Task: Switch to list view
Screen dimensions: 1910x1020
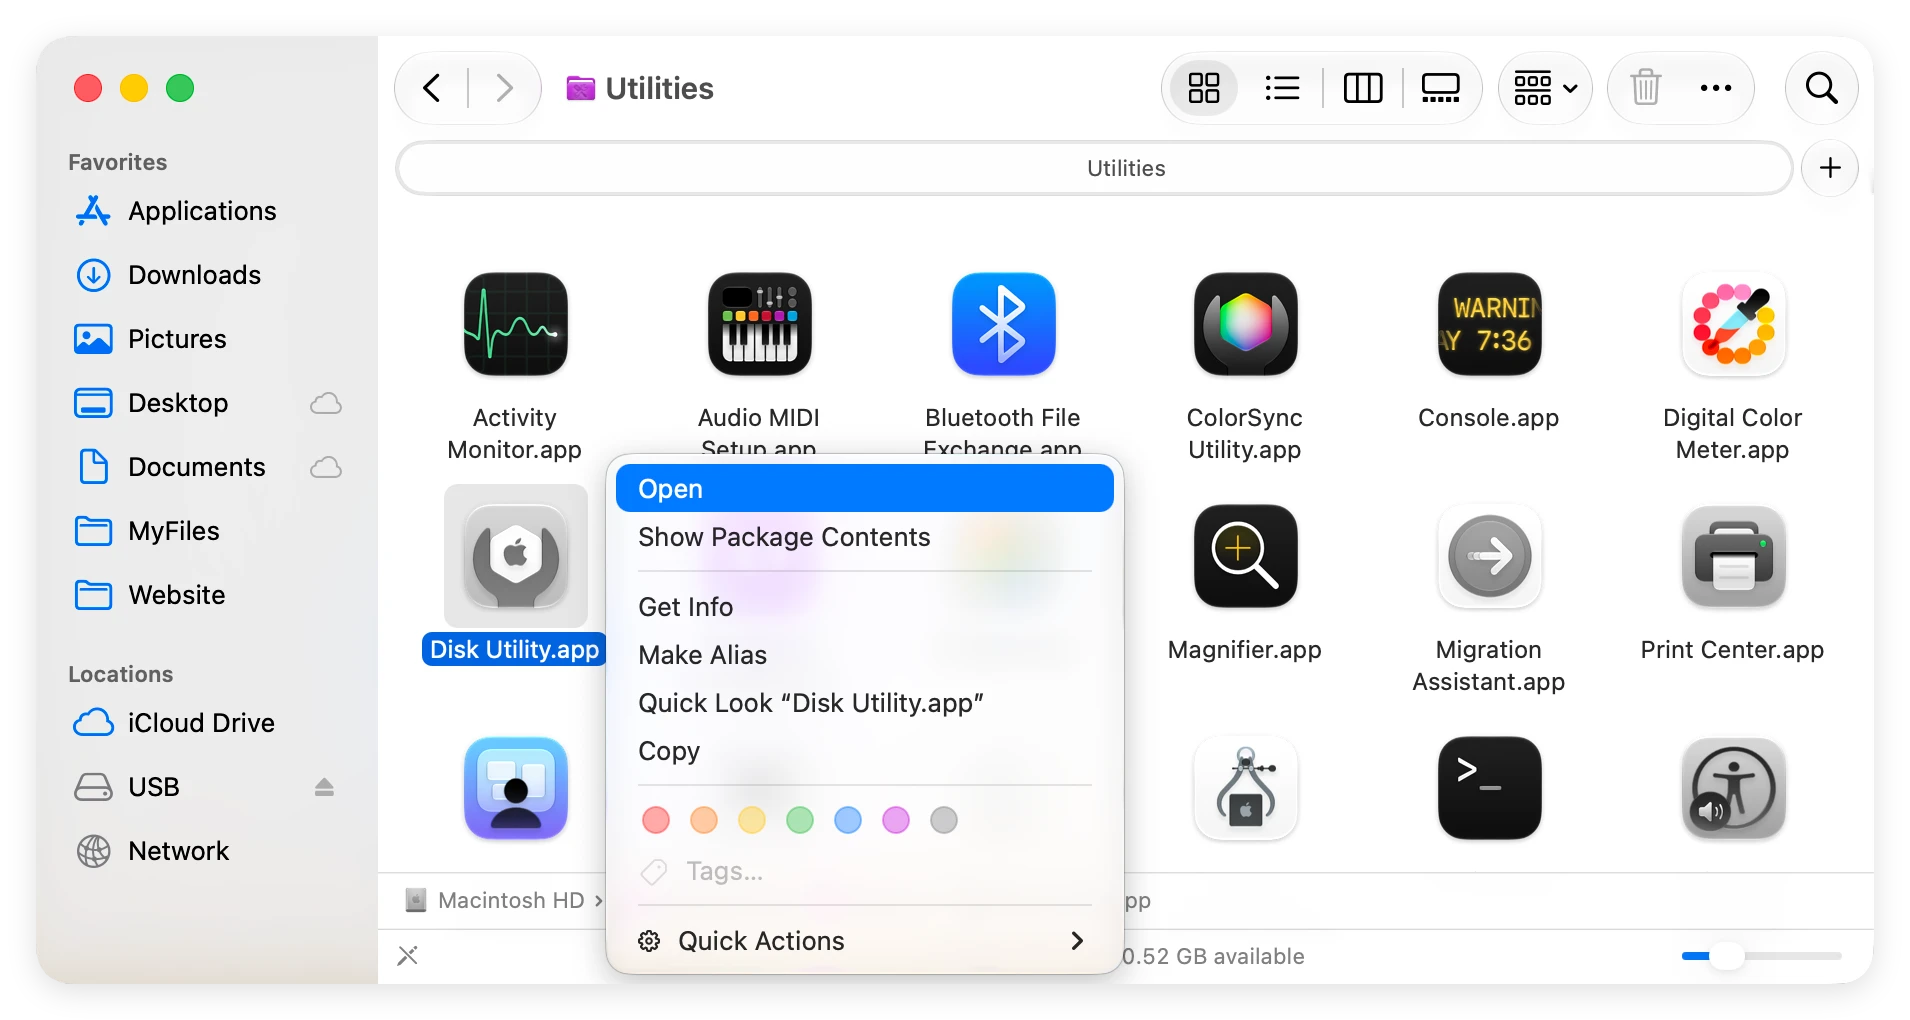Action: point(1282,88)
